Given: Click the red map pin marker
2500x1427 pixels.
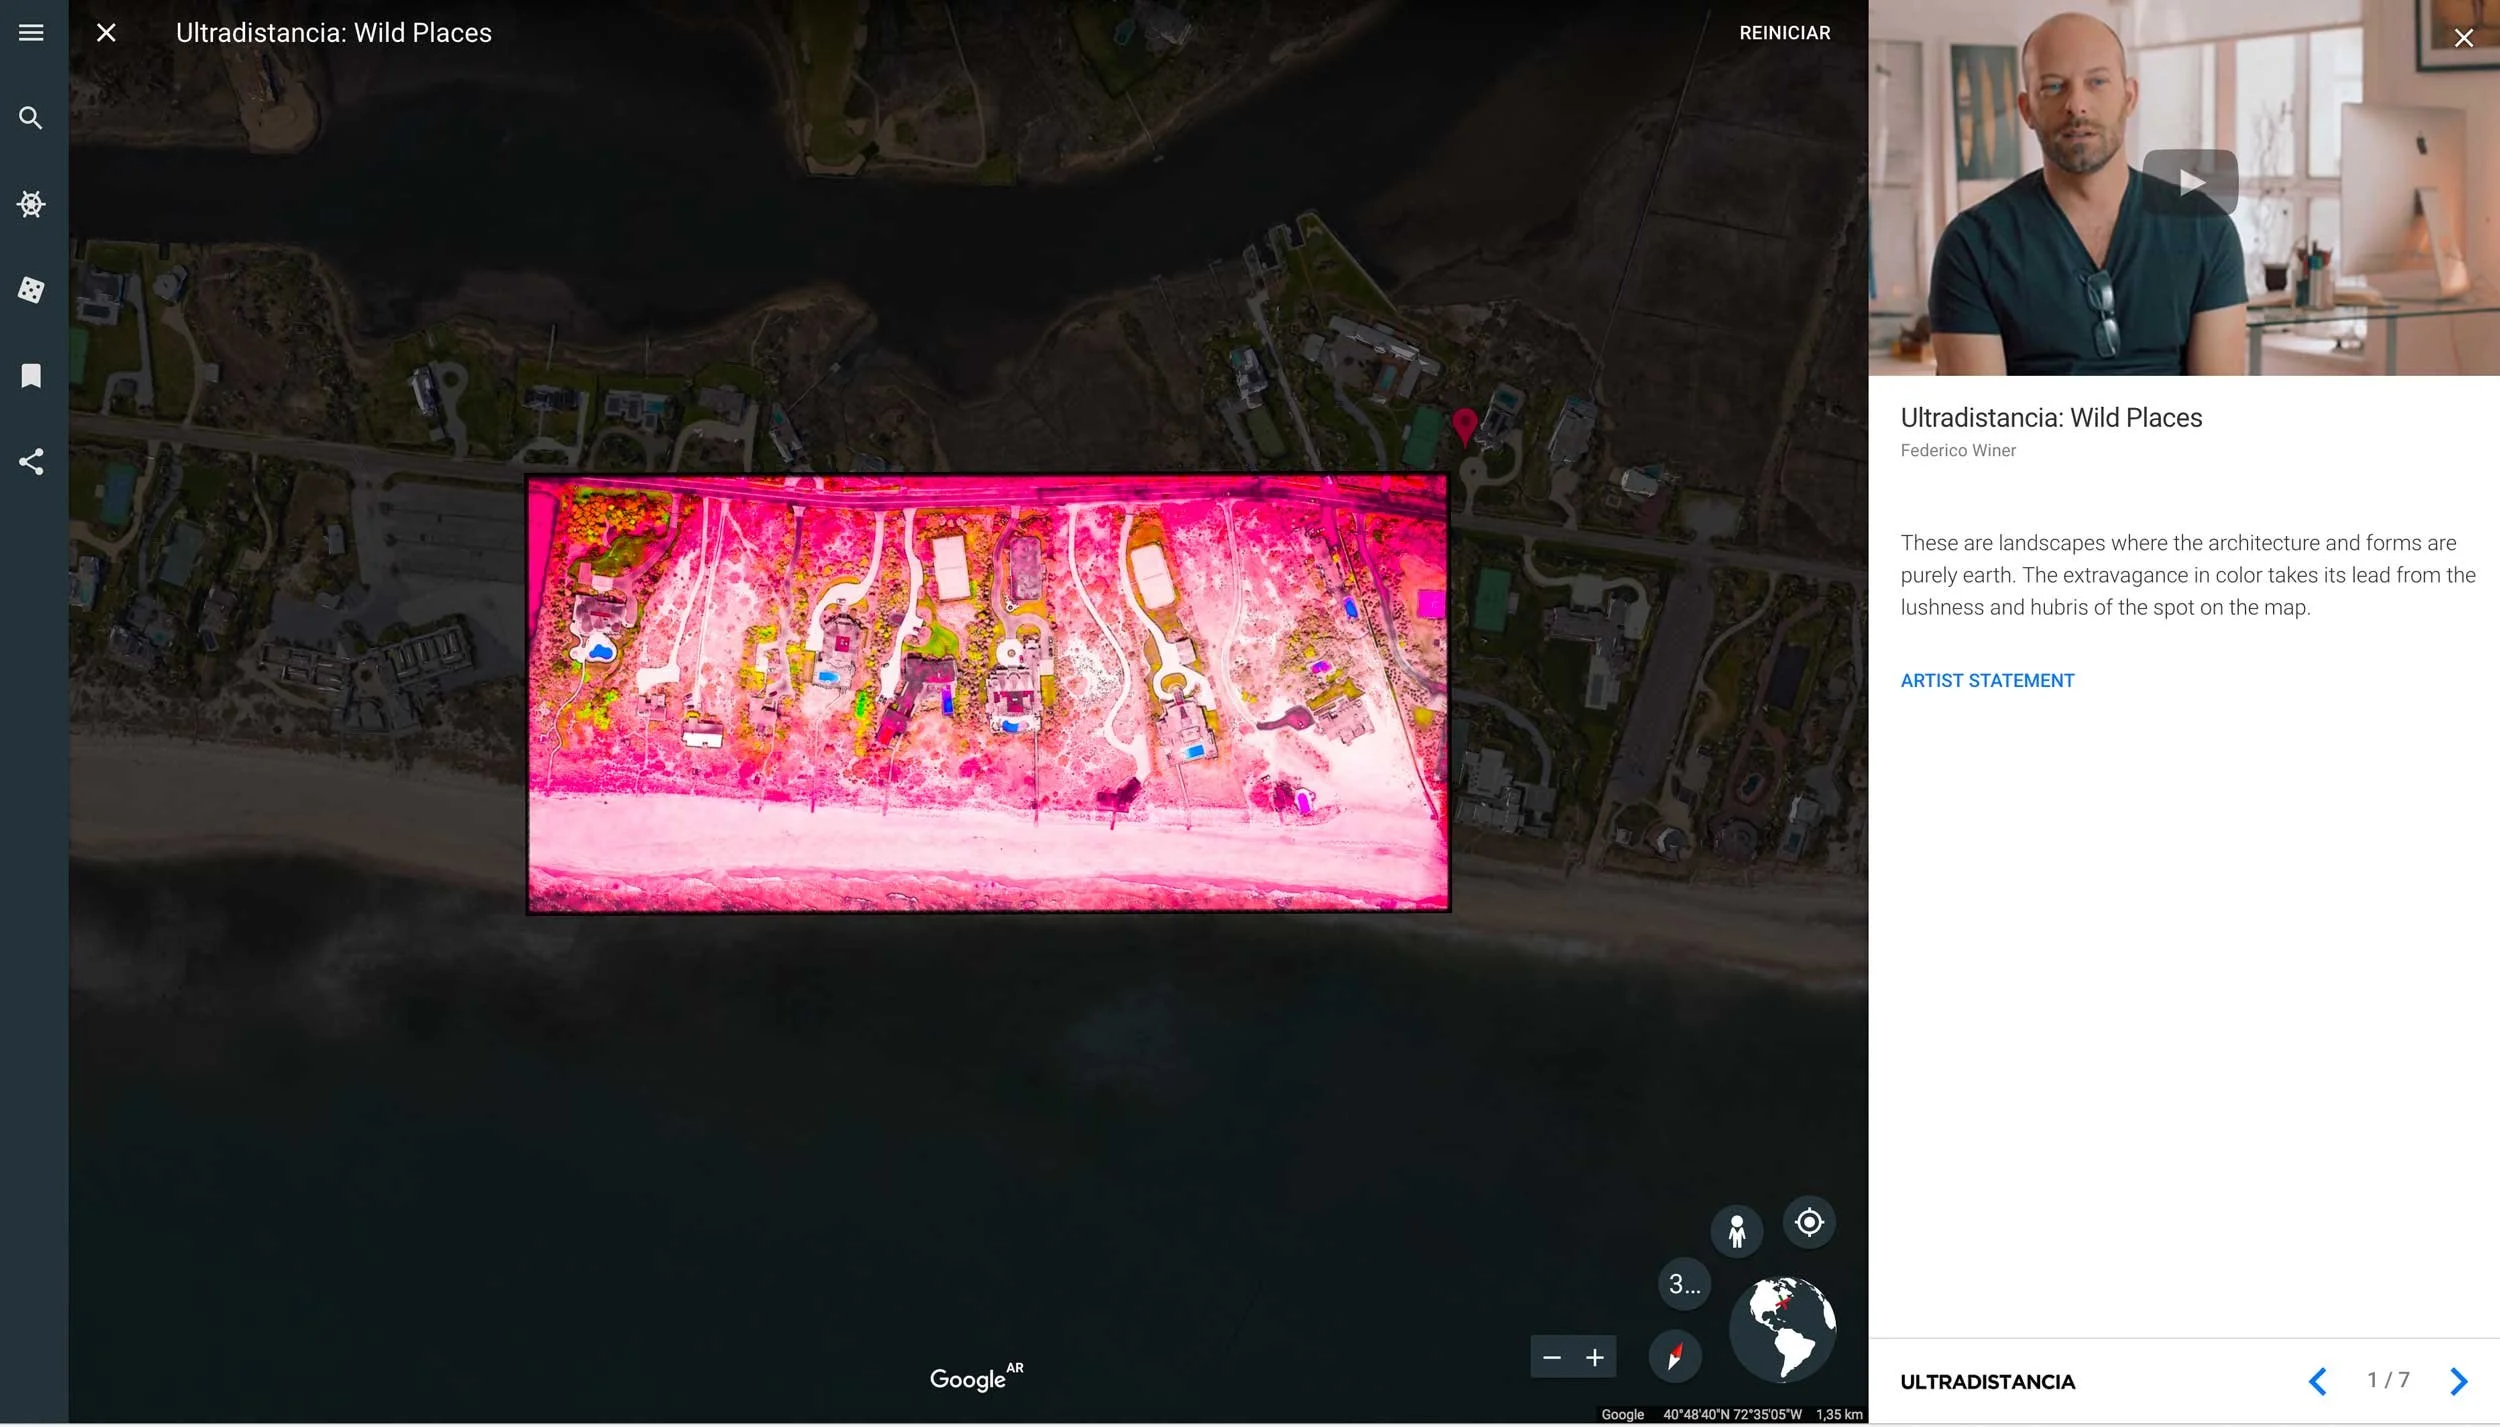Looking at the screenshot, I should 1464,424.
